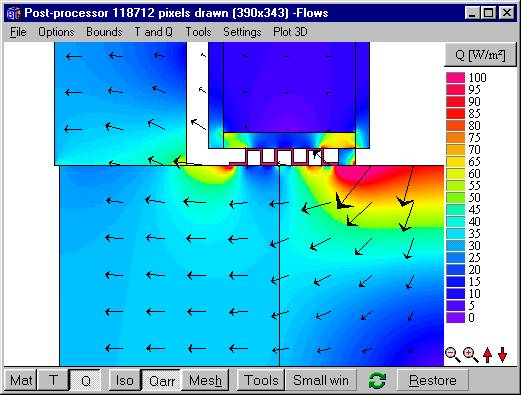
Task: Toggle the T temperature view button
Action: (x=53, y=380)
